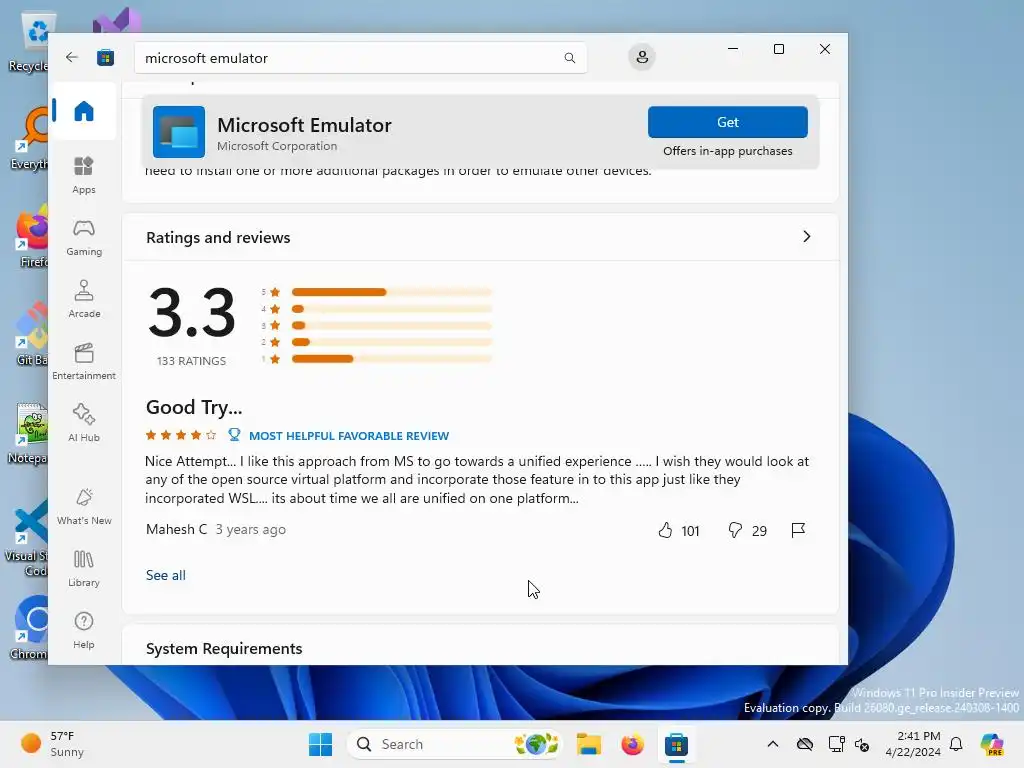
Task: Click the 5 star rating bar
Action: coord(391,292)
